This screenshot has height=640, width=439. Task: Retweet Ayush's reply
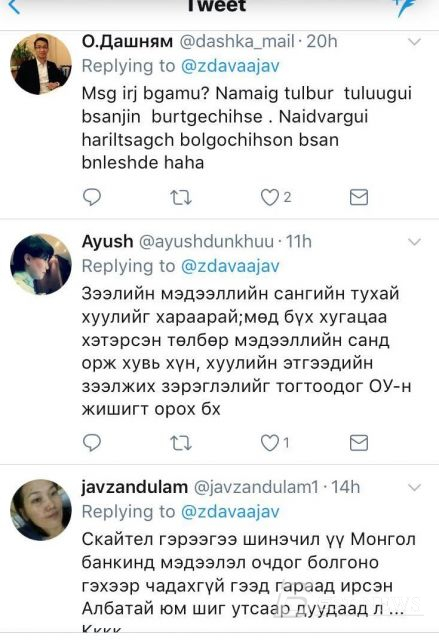click(180, 443)
